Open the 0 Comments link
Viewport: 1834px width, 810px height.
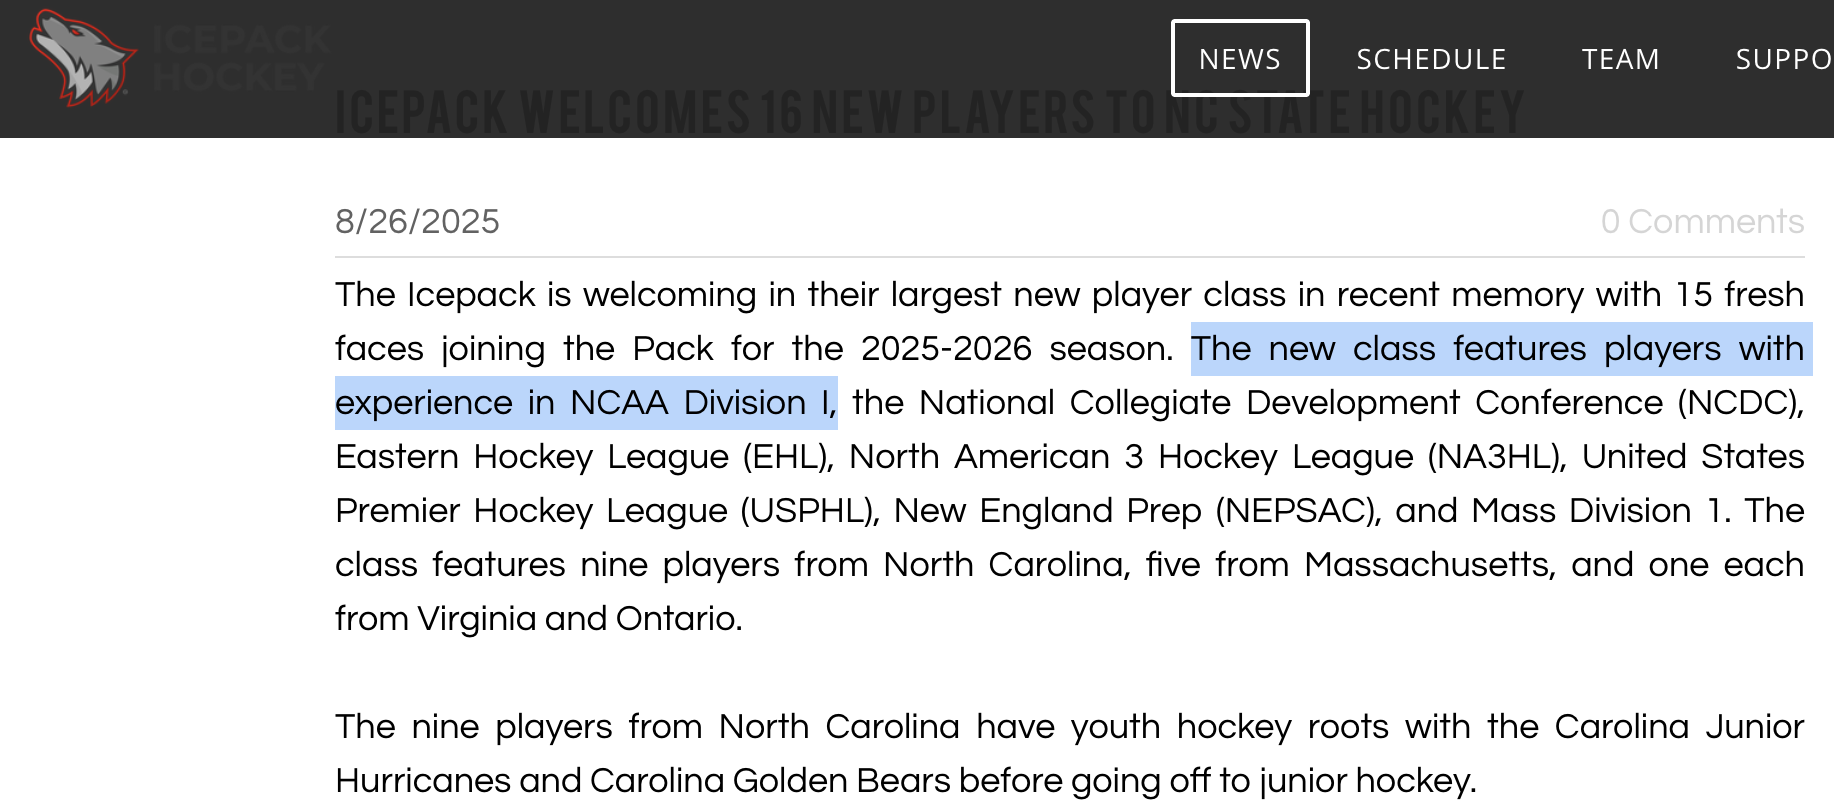1702,221
